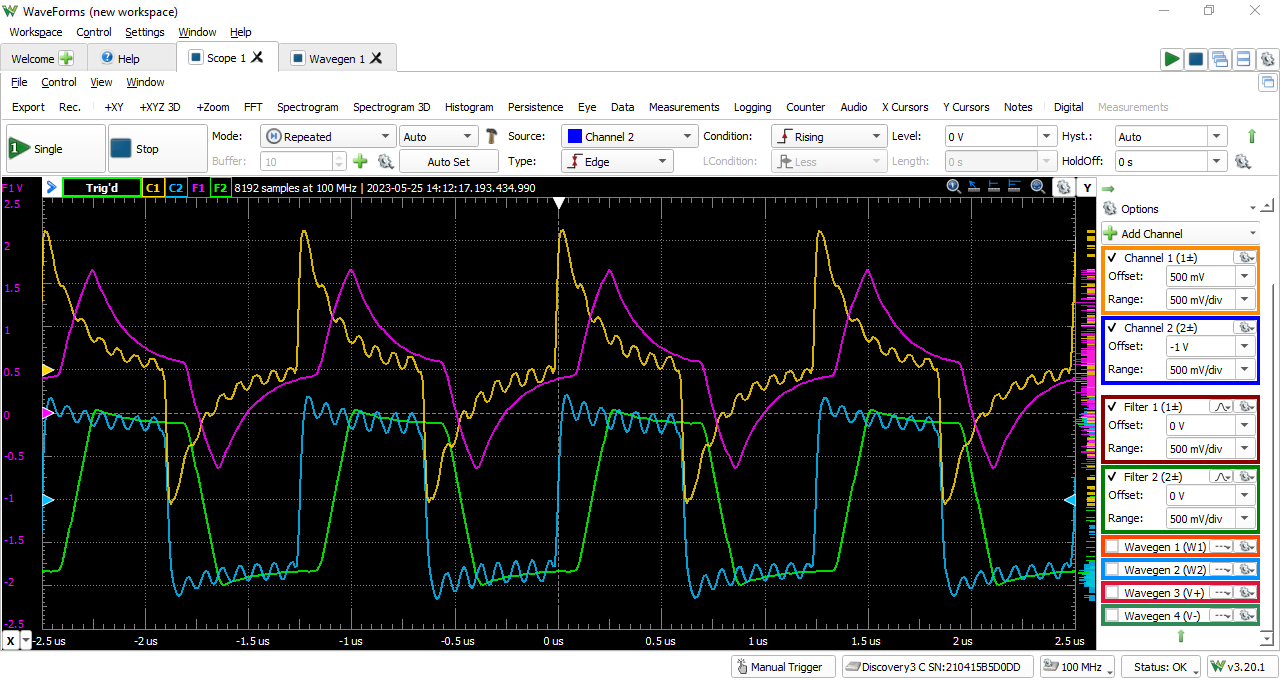This screenshot has height=680, width=1280.
Task: Click the green up arrow beside Hyst. field
Action: click(1251, 136)
